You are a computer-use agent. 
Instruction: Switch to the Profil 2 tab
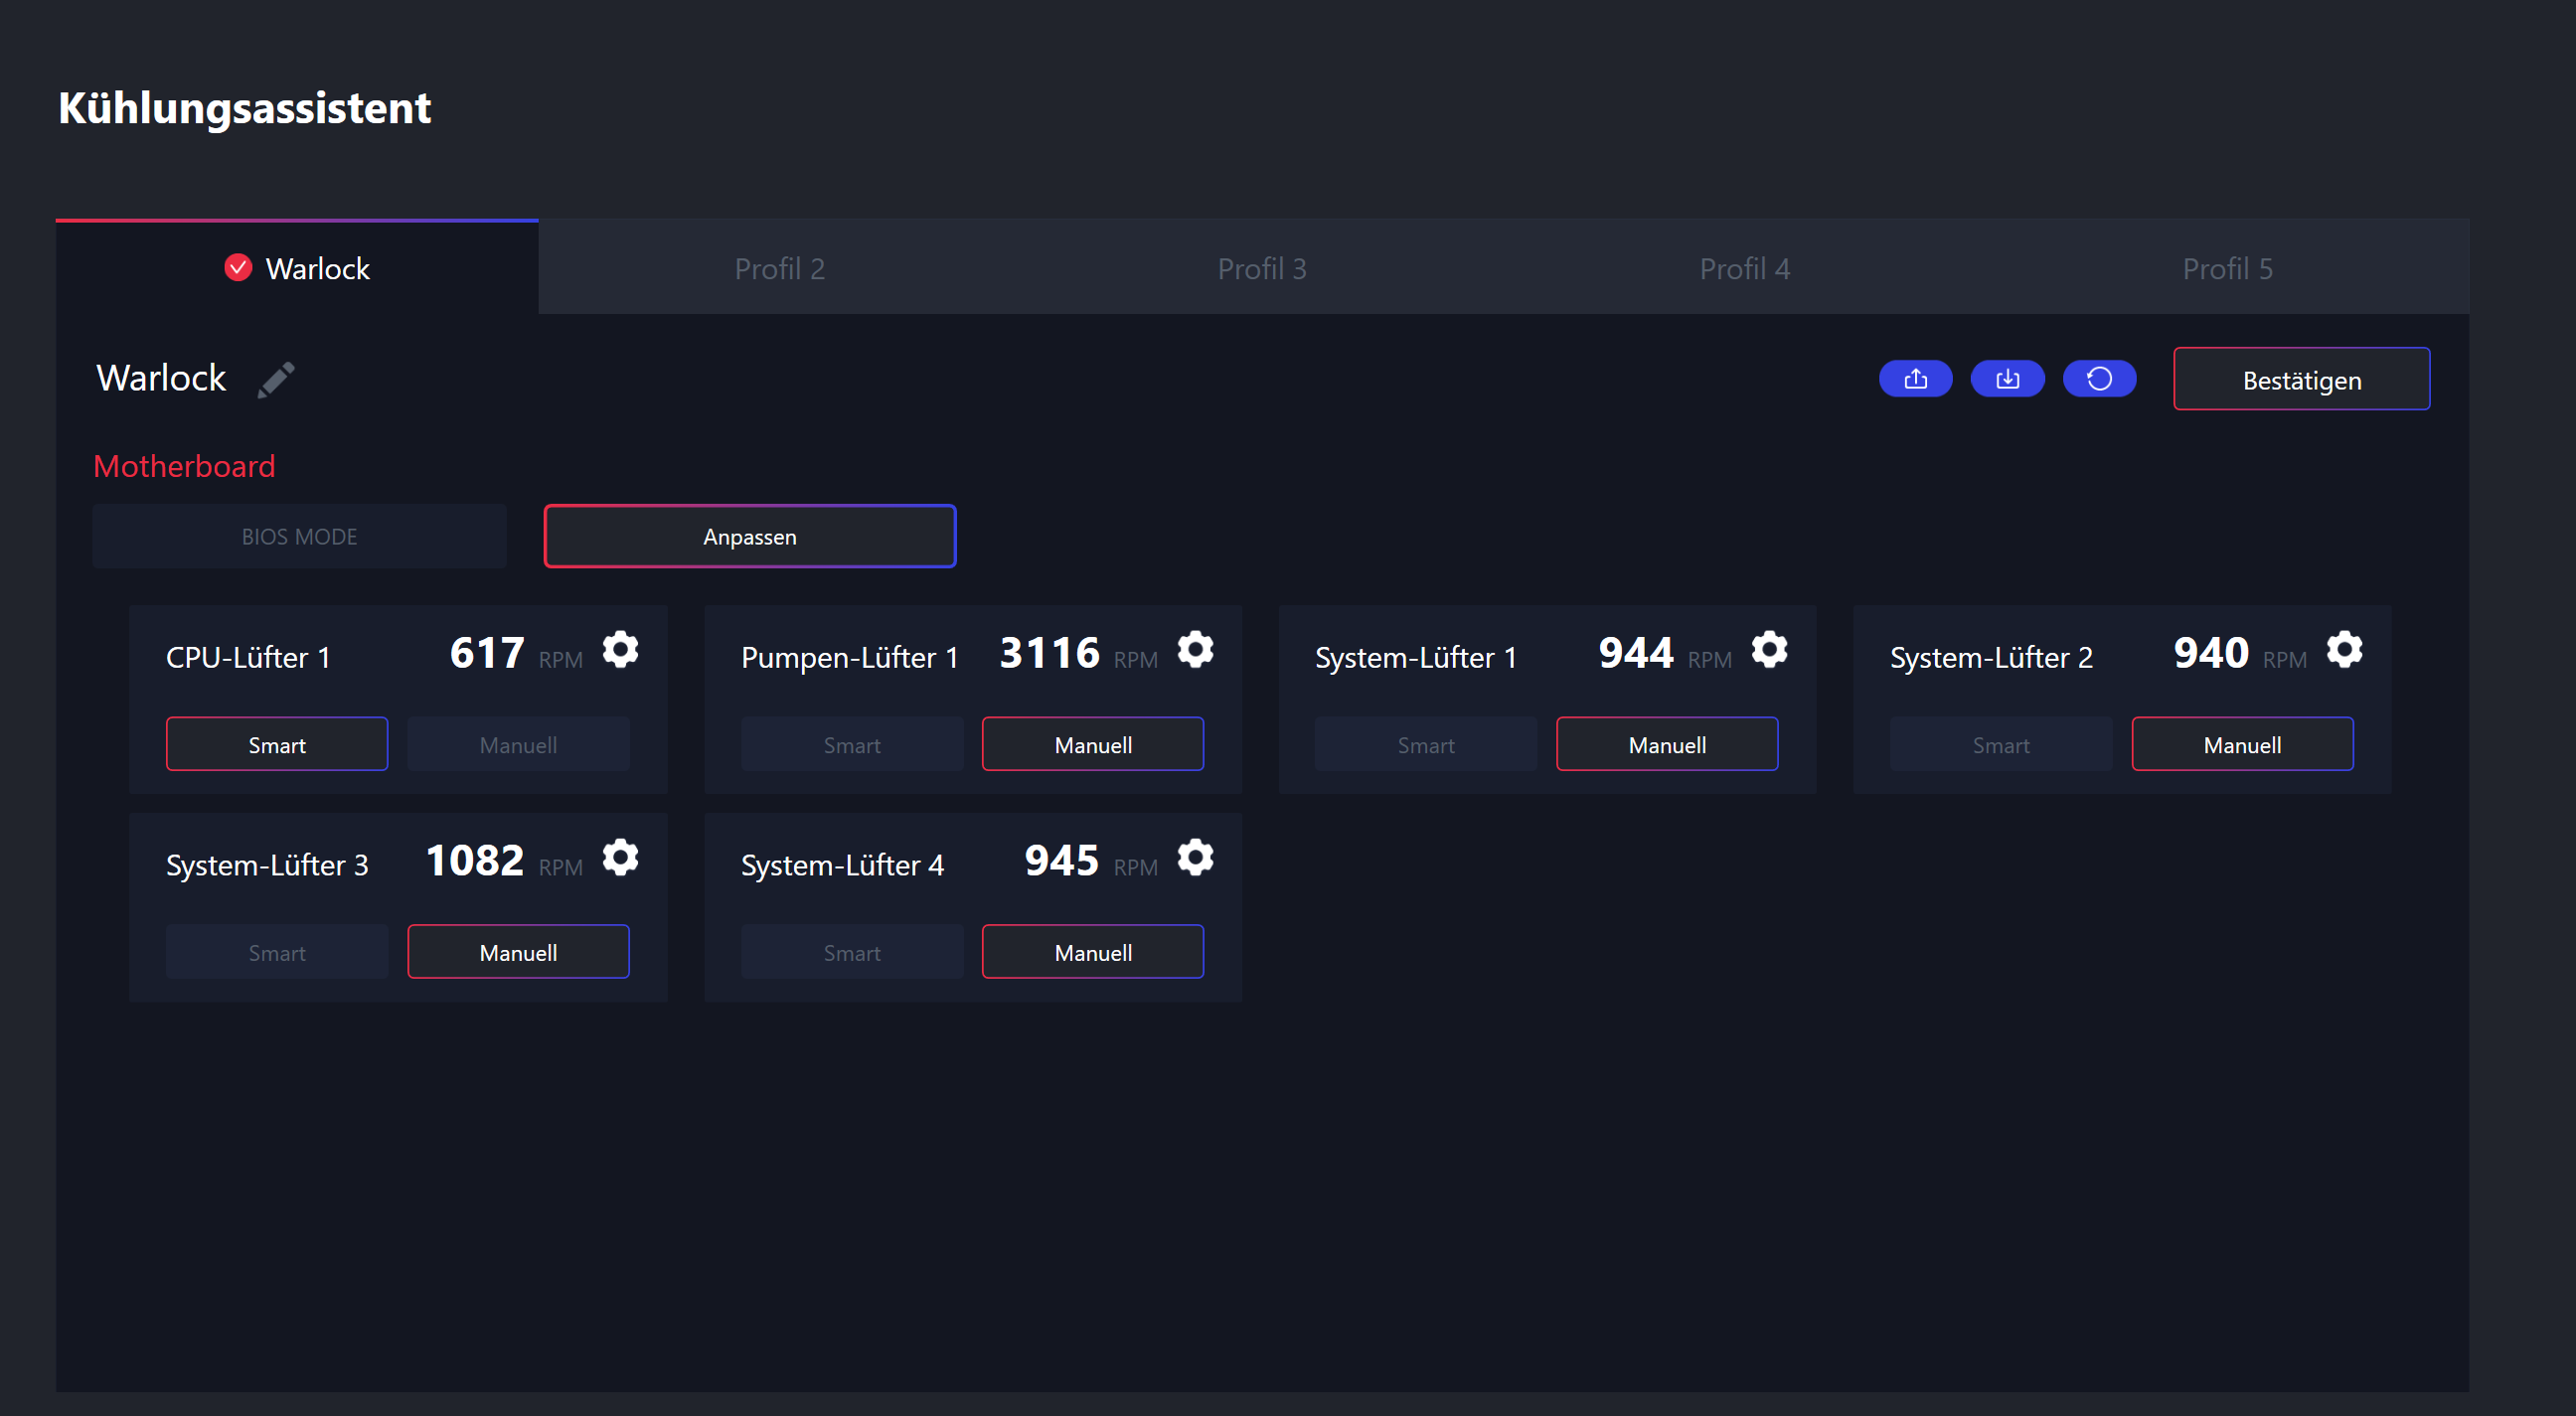point(779,269)
